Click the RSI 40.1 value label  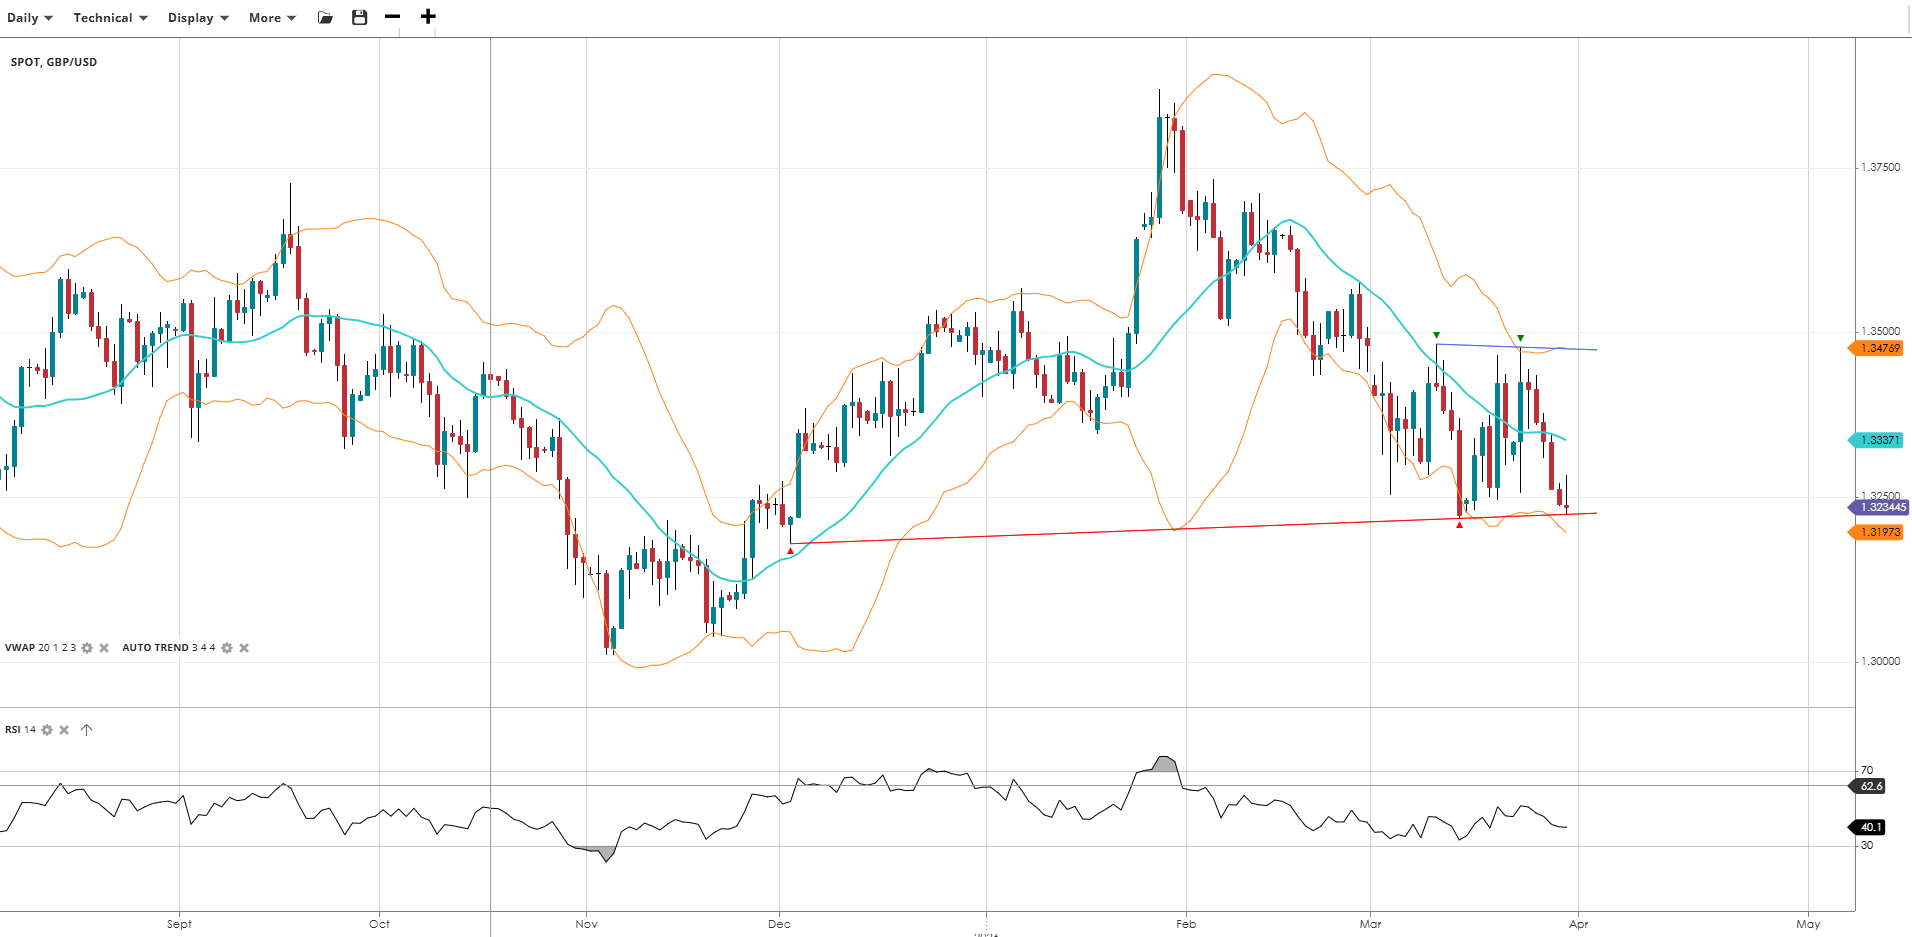[x=1869, y=827]
